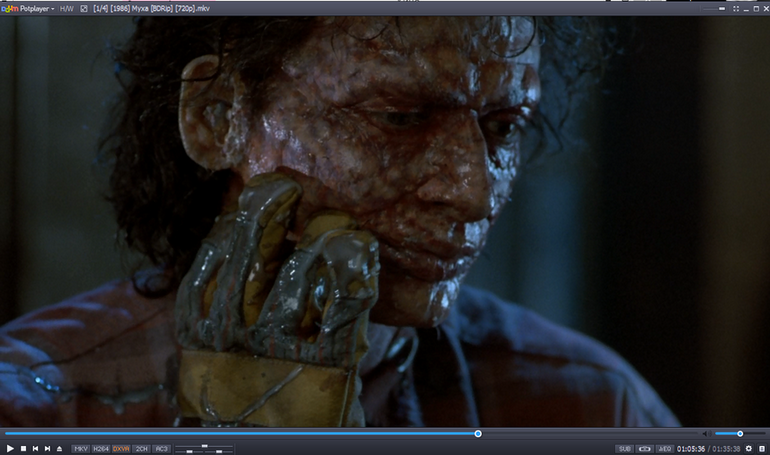
Task: Click the file title text in title bar
Action: click(x=151, y=9)
